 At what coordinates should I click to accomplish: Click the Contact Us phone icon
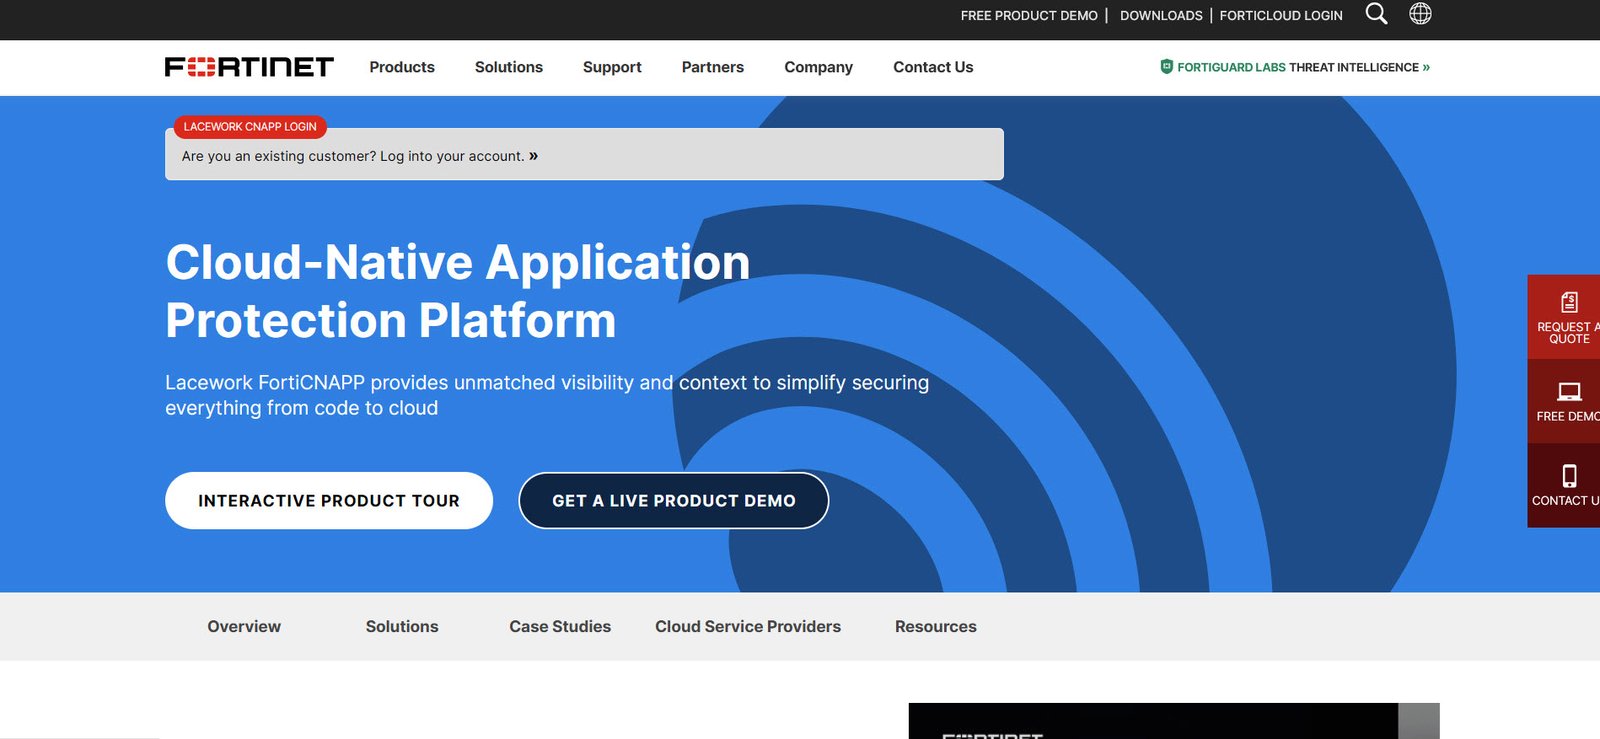click(1569, 476)
